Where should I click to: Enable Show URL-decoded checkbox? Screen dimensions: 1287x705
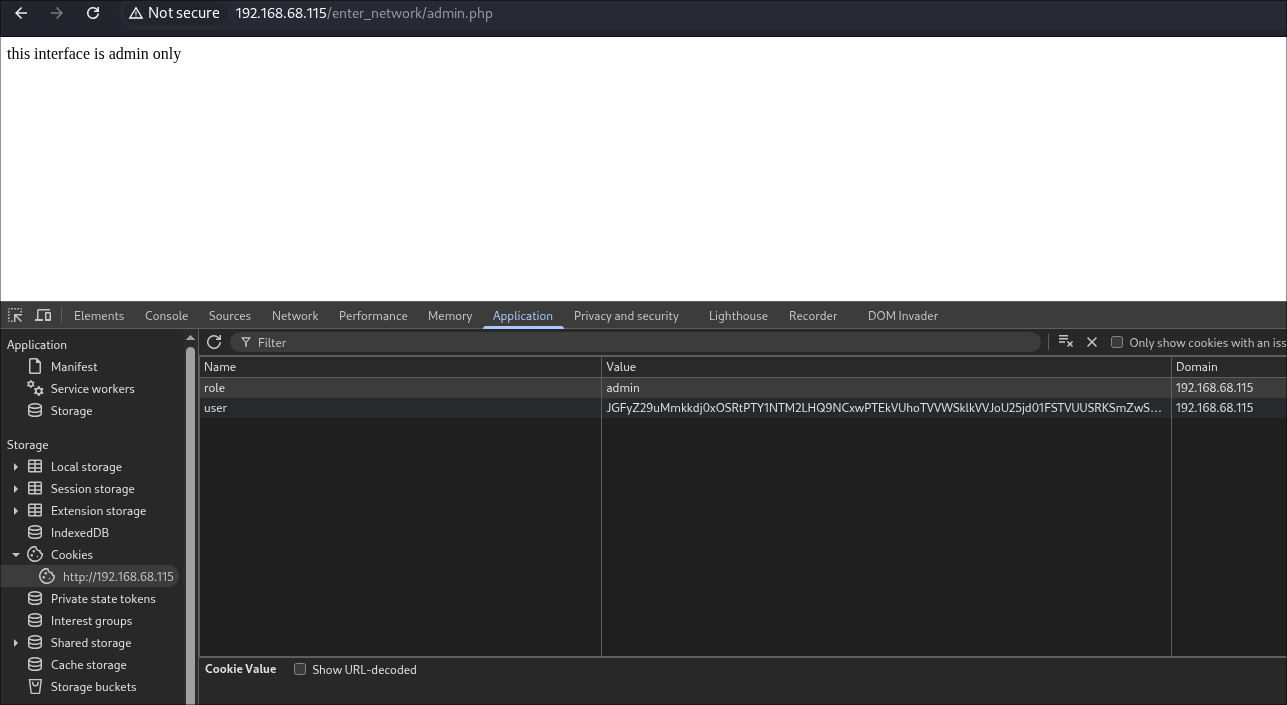[x=300, y=669]
